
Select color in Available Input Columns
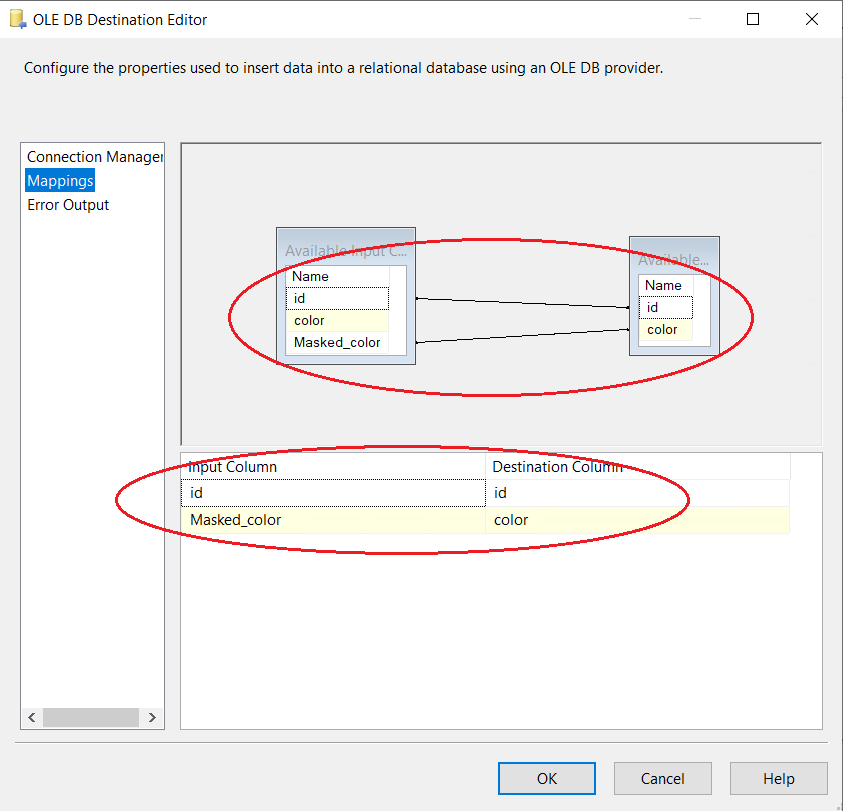337,321
